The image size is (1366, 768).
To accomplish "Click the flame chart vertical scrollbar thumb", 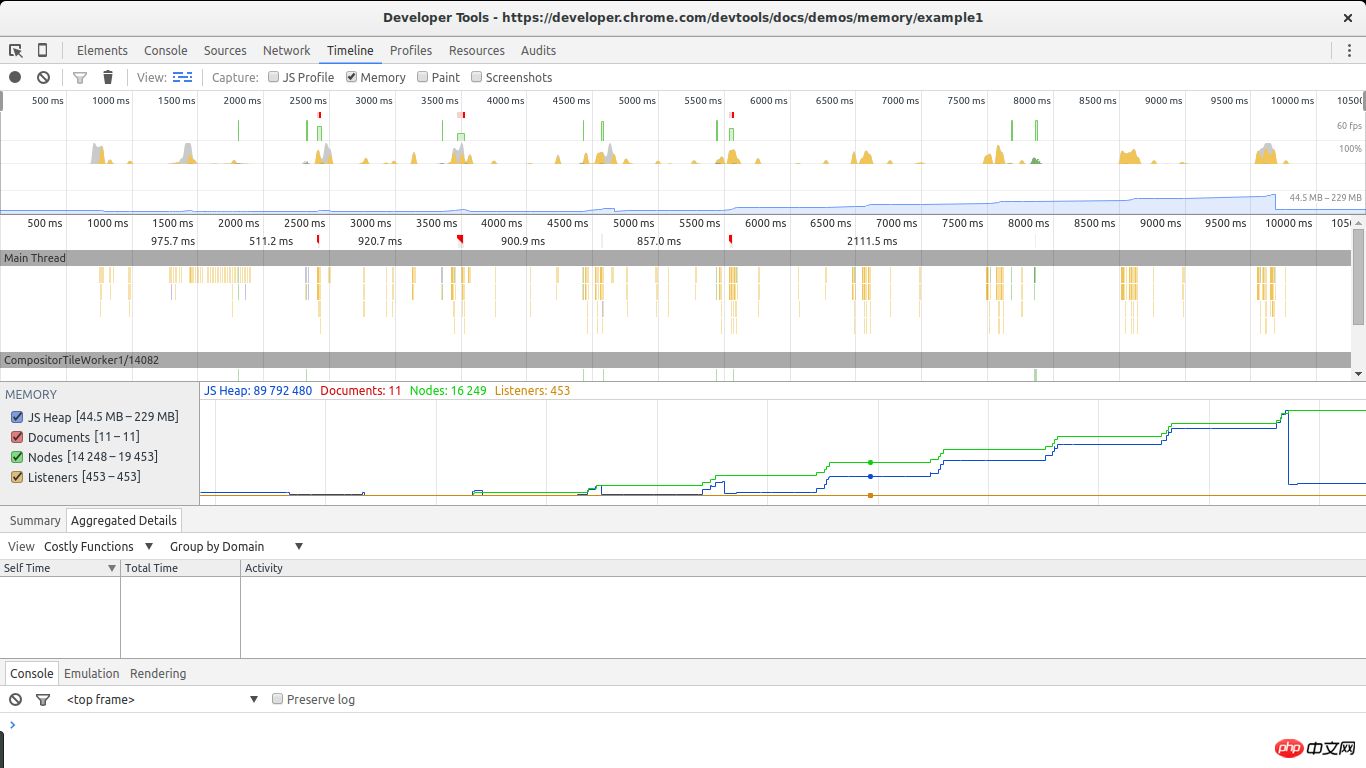I will pos(1358,277).
